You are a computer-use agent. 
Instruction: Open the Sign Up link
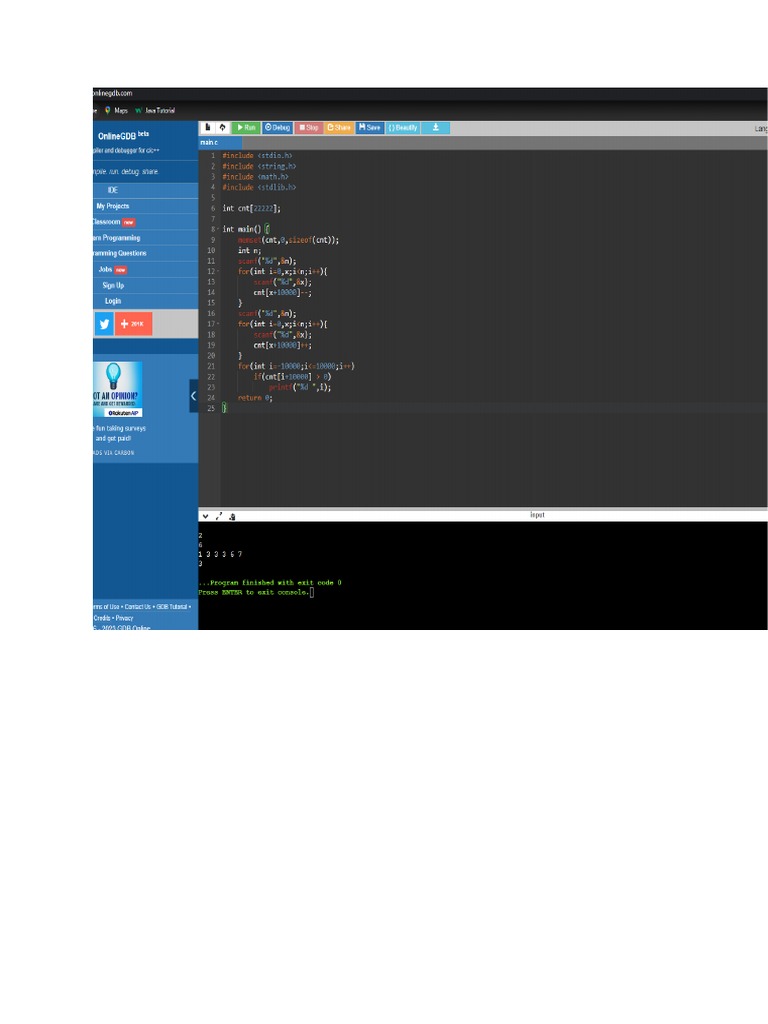pos(113,285)
